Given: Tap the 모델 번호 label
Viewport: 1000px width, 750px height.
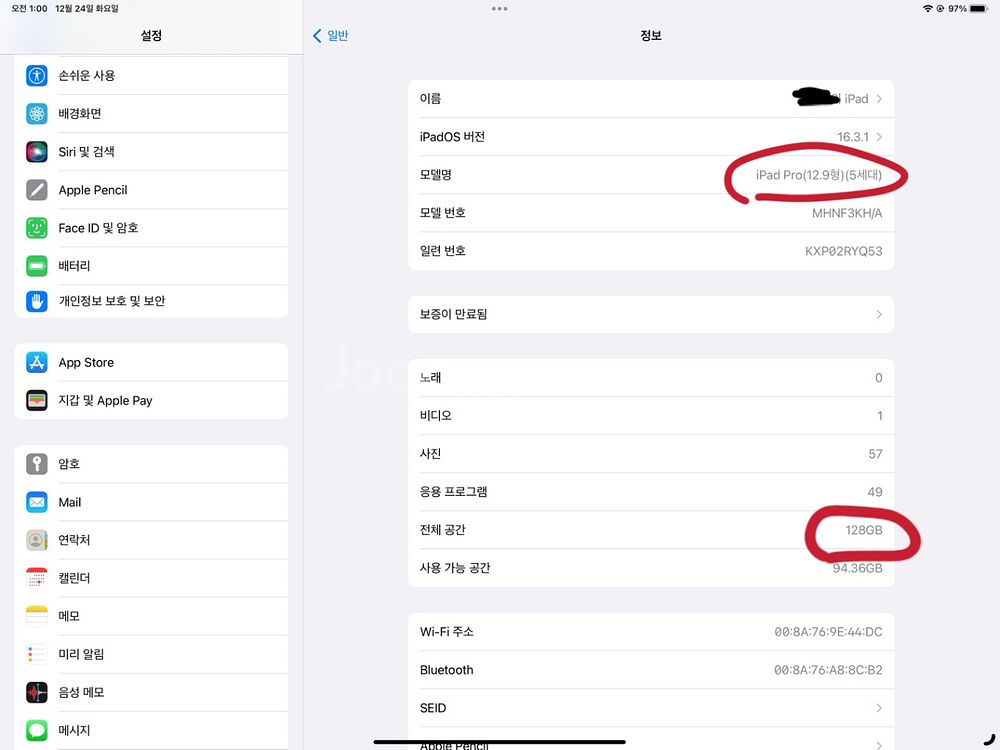Looking at the screenshot, I should point(443,213).
